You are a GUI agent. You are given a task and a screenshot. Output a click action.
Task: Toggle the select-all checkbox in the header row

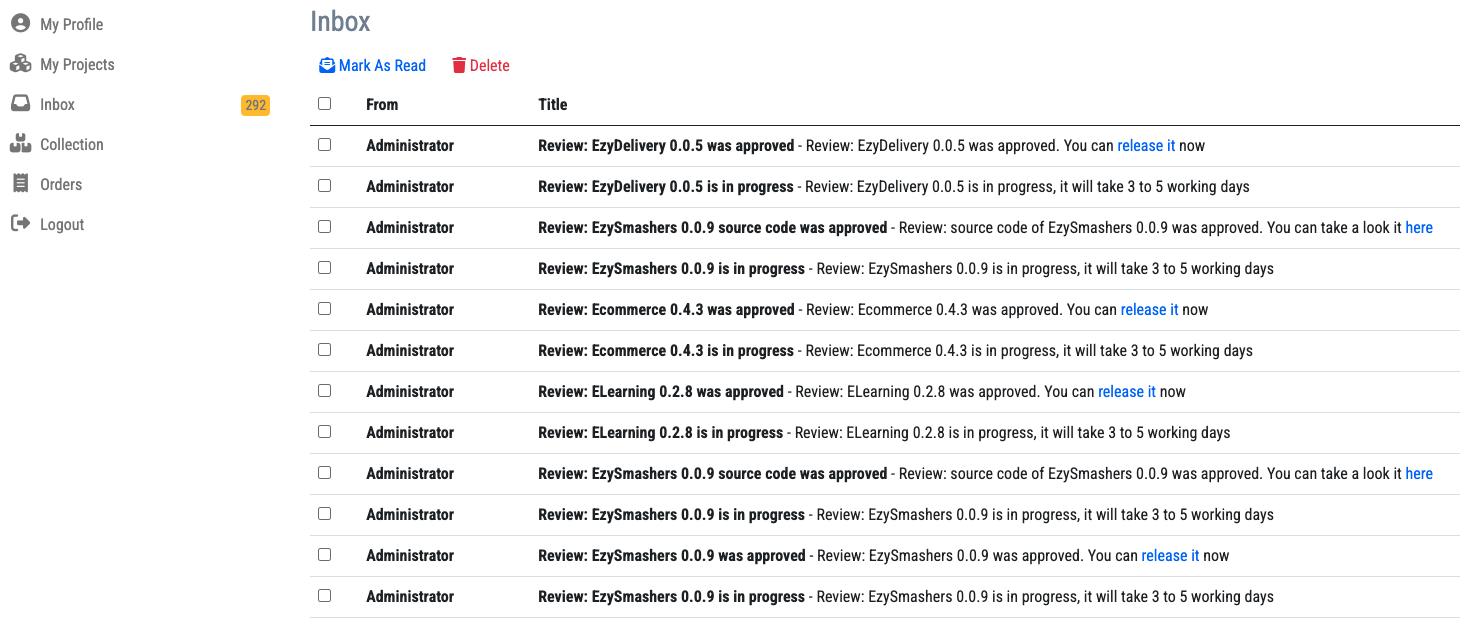[324, 103]
